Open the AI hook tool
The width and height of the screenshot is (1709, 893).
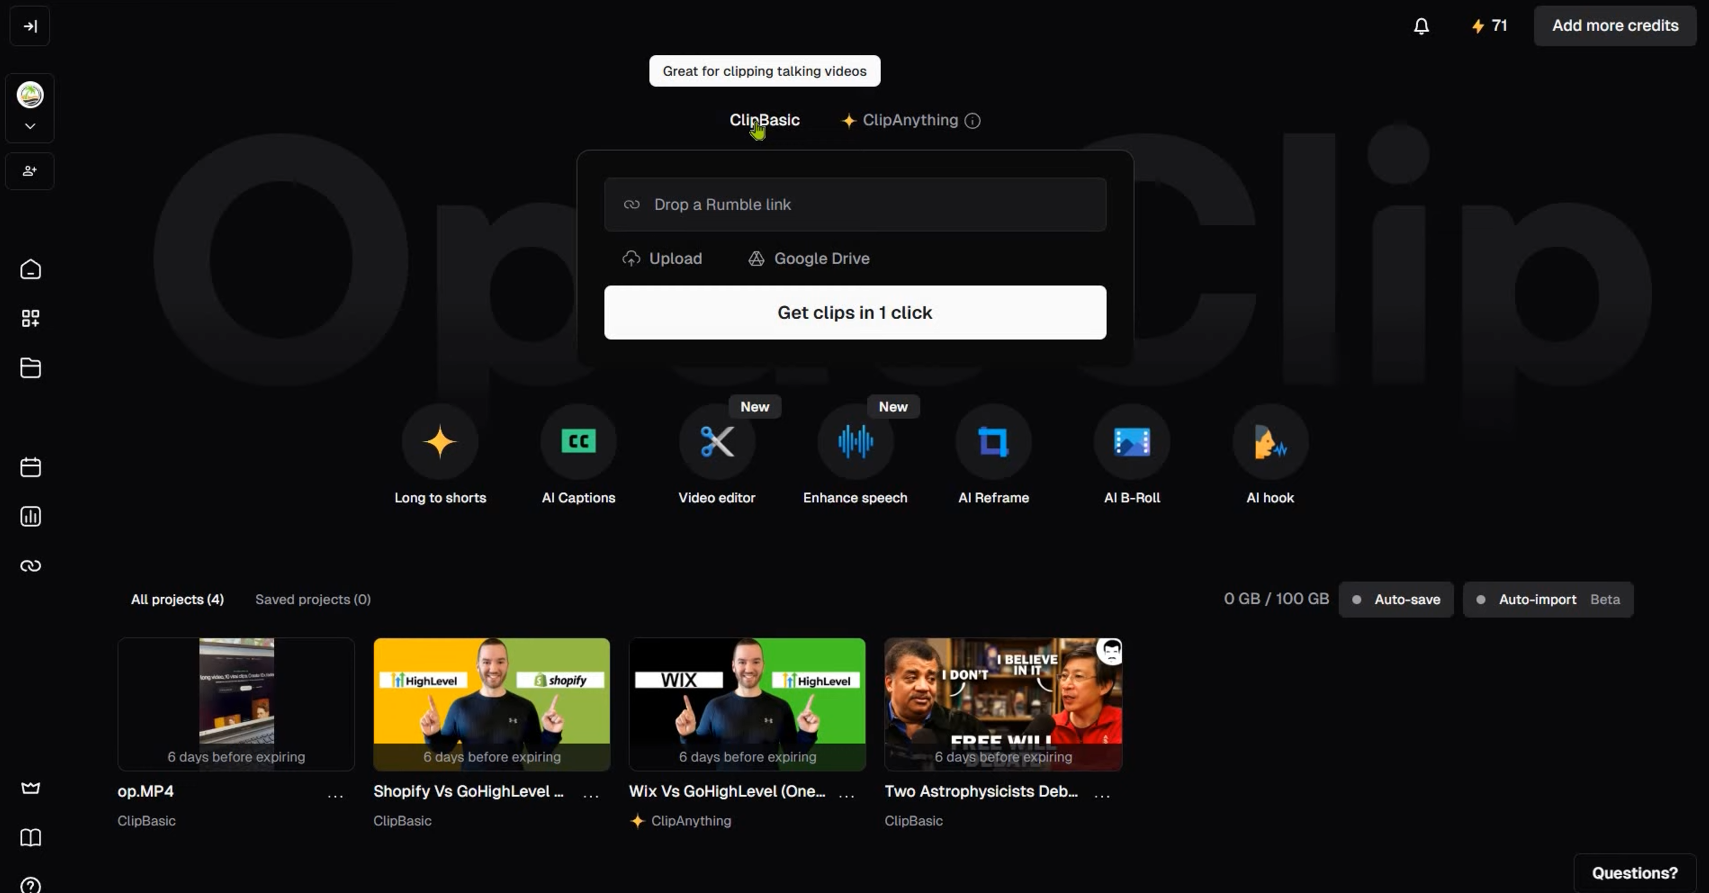[1270, 455]
